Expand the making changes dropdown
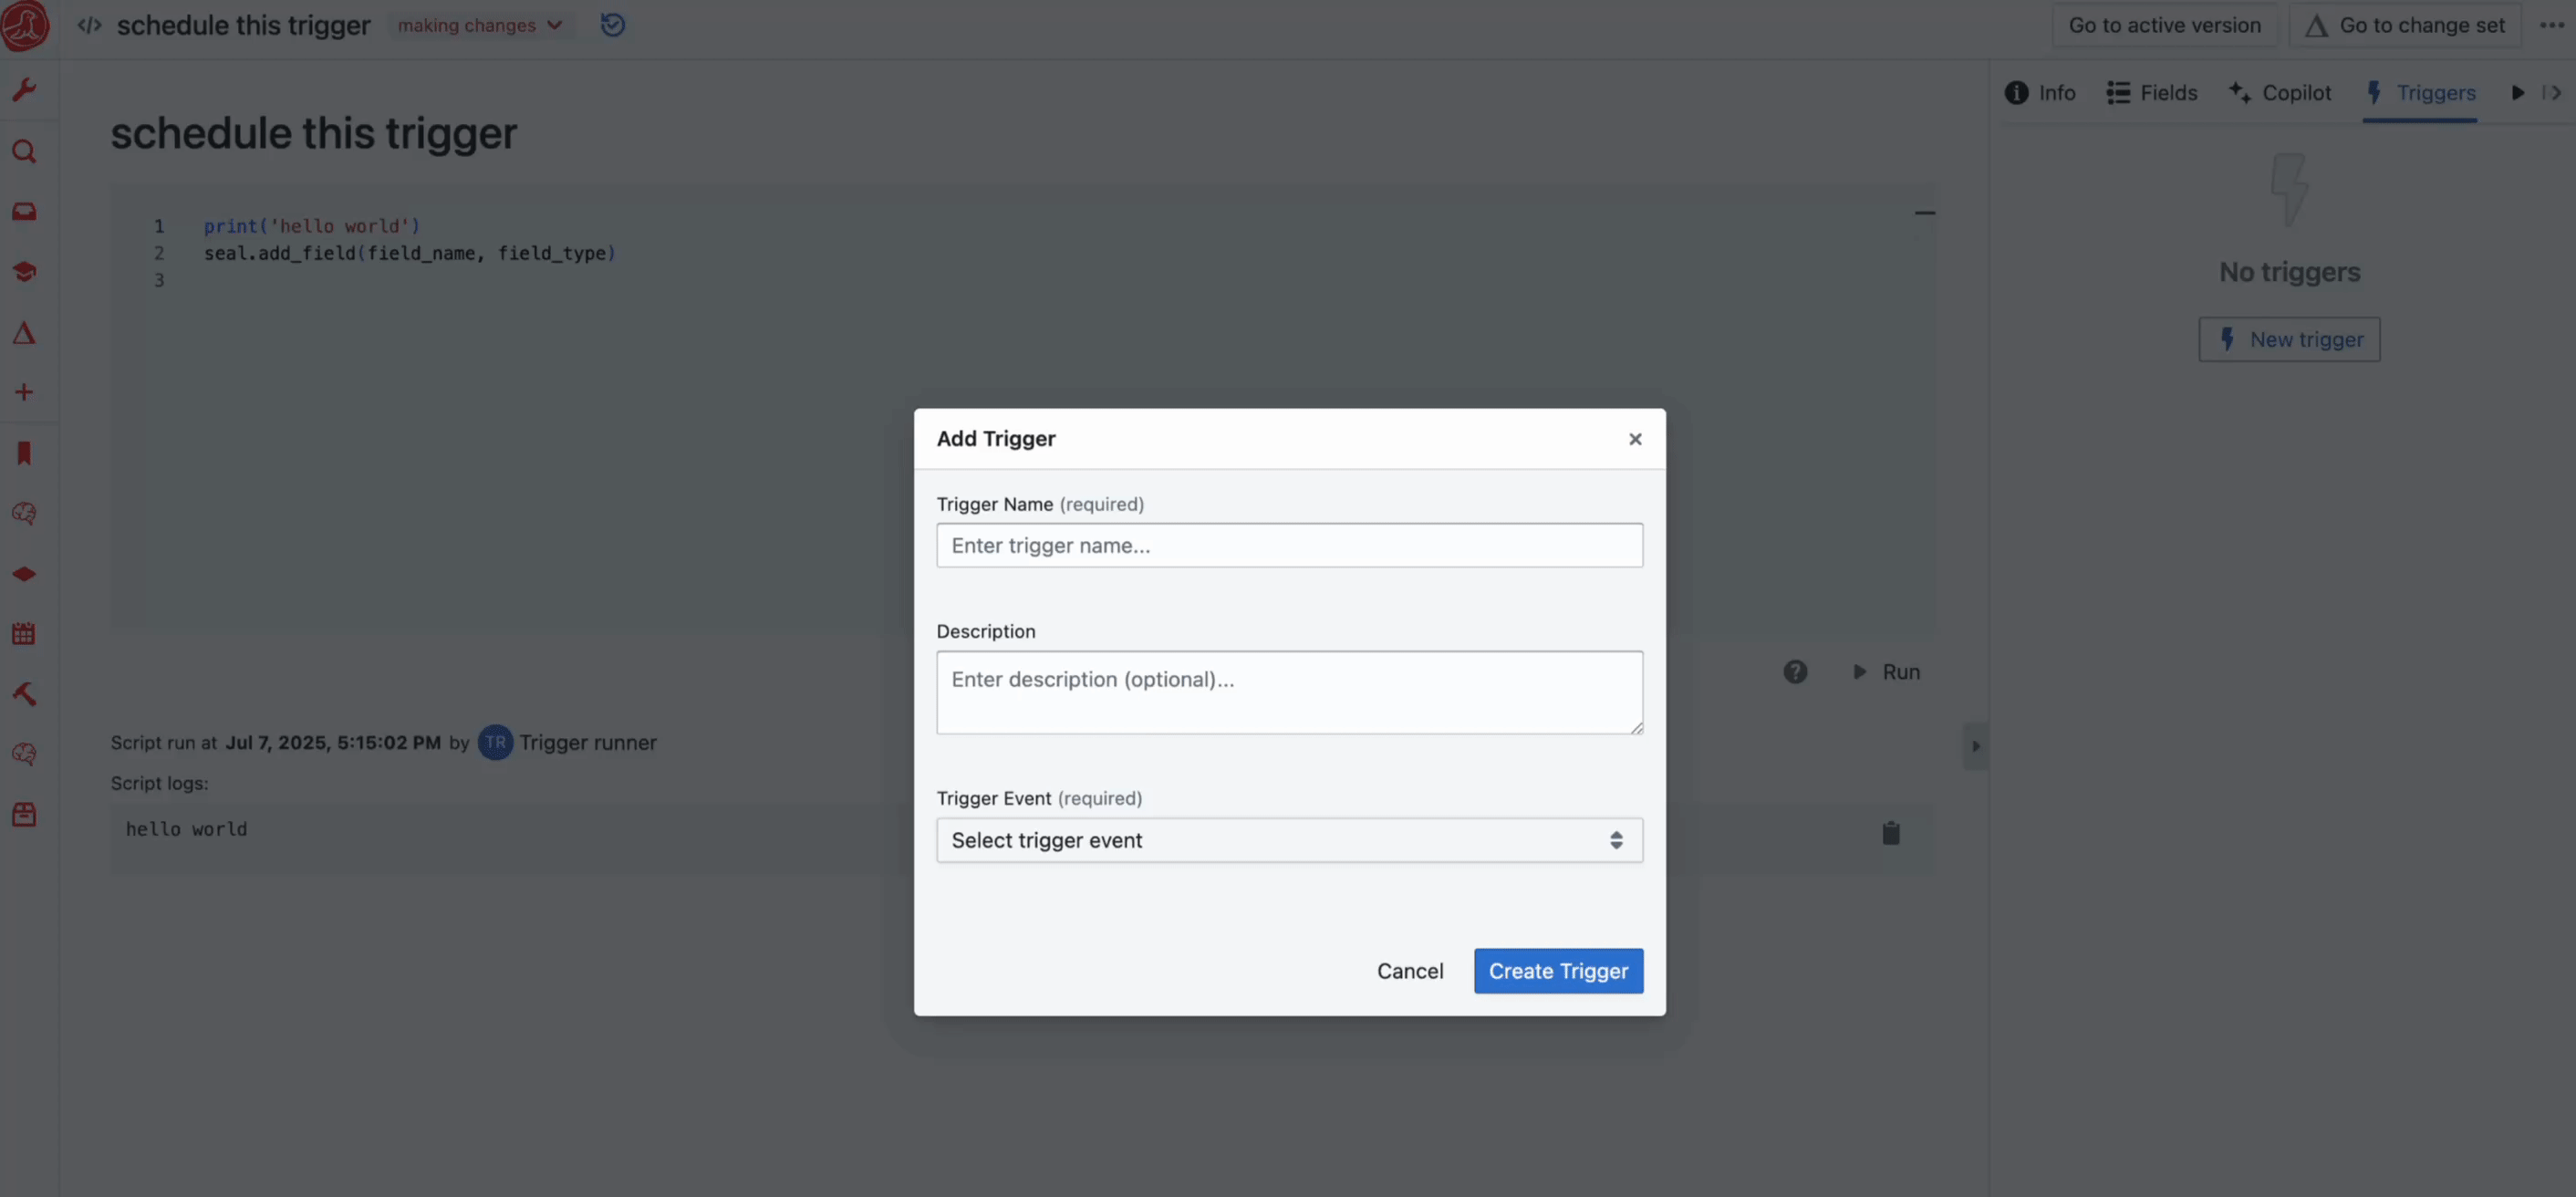Image resolution: width=2576 pixels, height=1197 pixels. pos(480,25)
